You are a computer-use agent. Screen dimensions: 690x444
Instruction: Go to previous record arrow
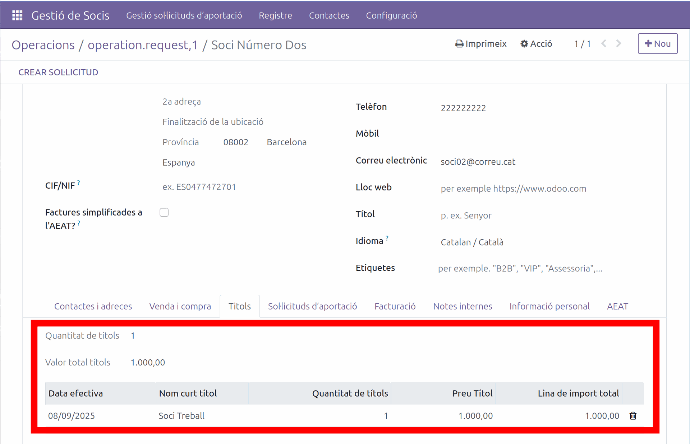604,44
